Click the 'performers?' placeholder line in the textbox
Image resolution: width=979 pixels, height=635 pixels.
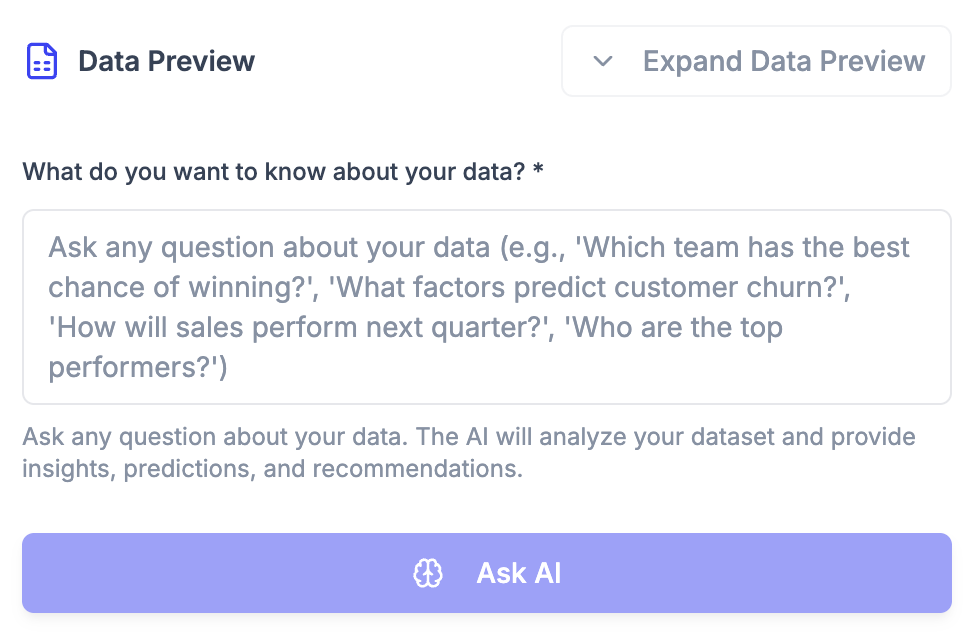click(138, 368)
